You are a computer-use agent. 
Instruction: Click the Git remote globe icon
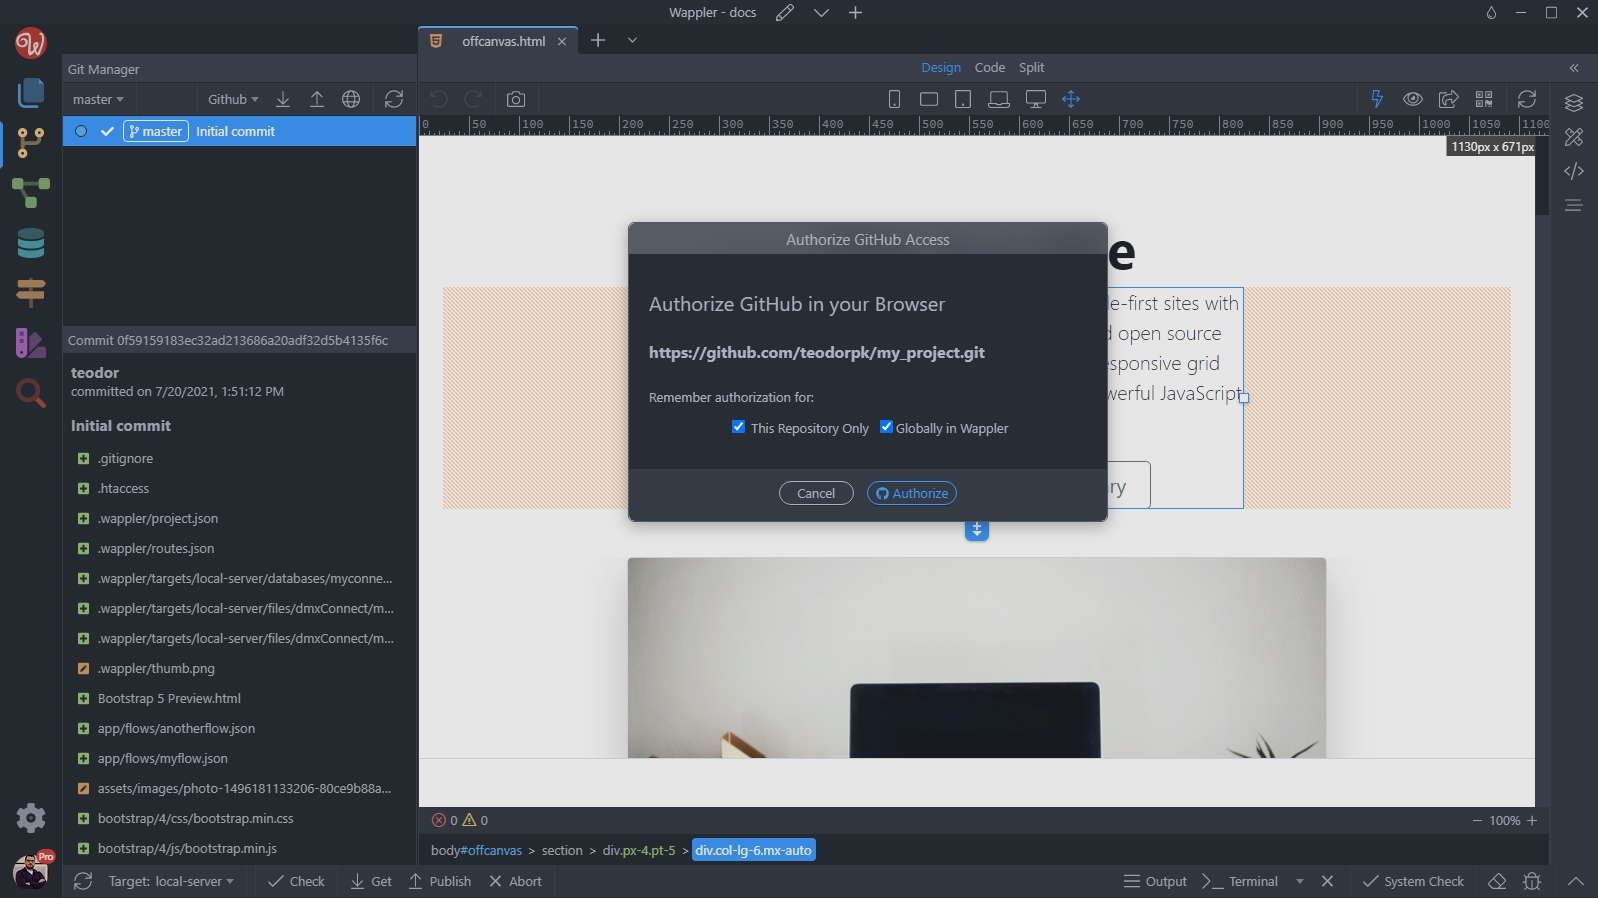coord(351,99)
